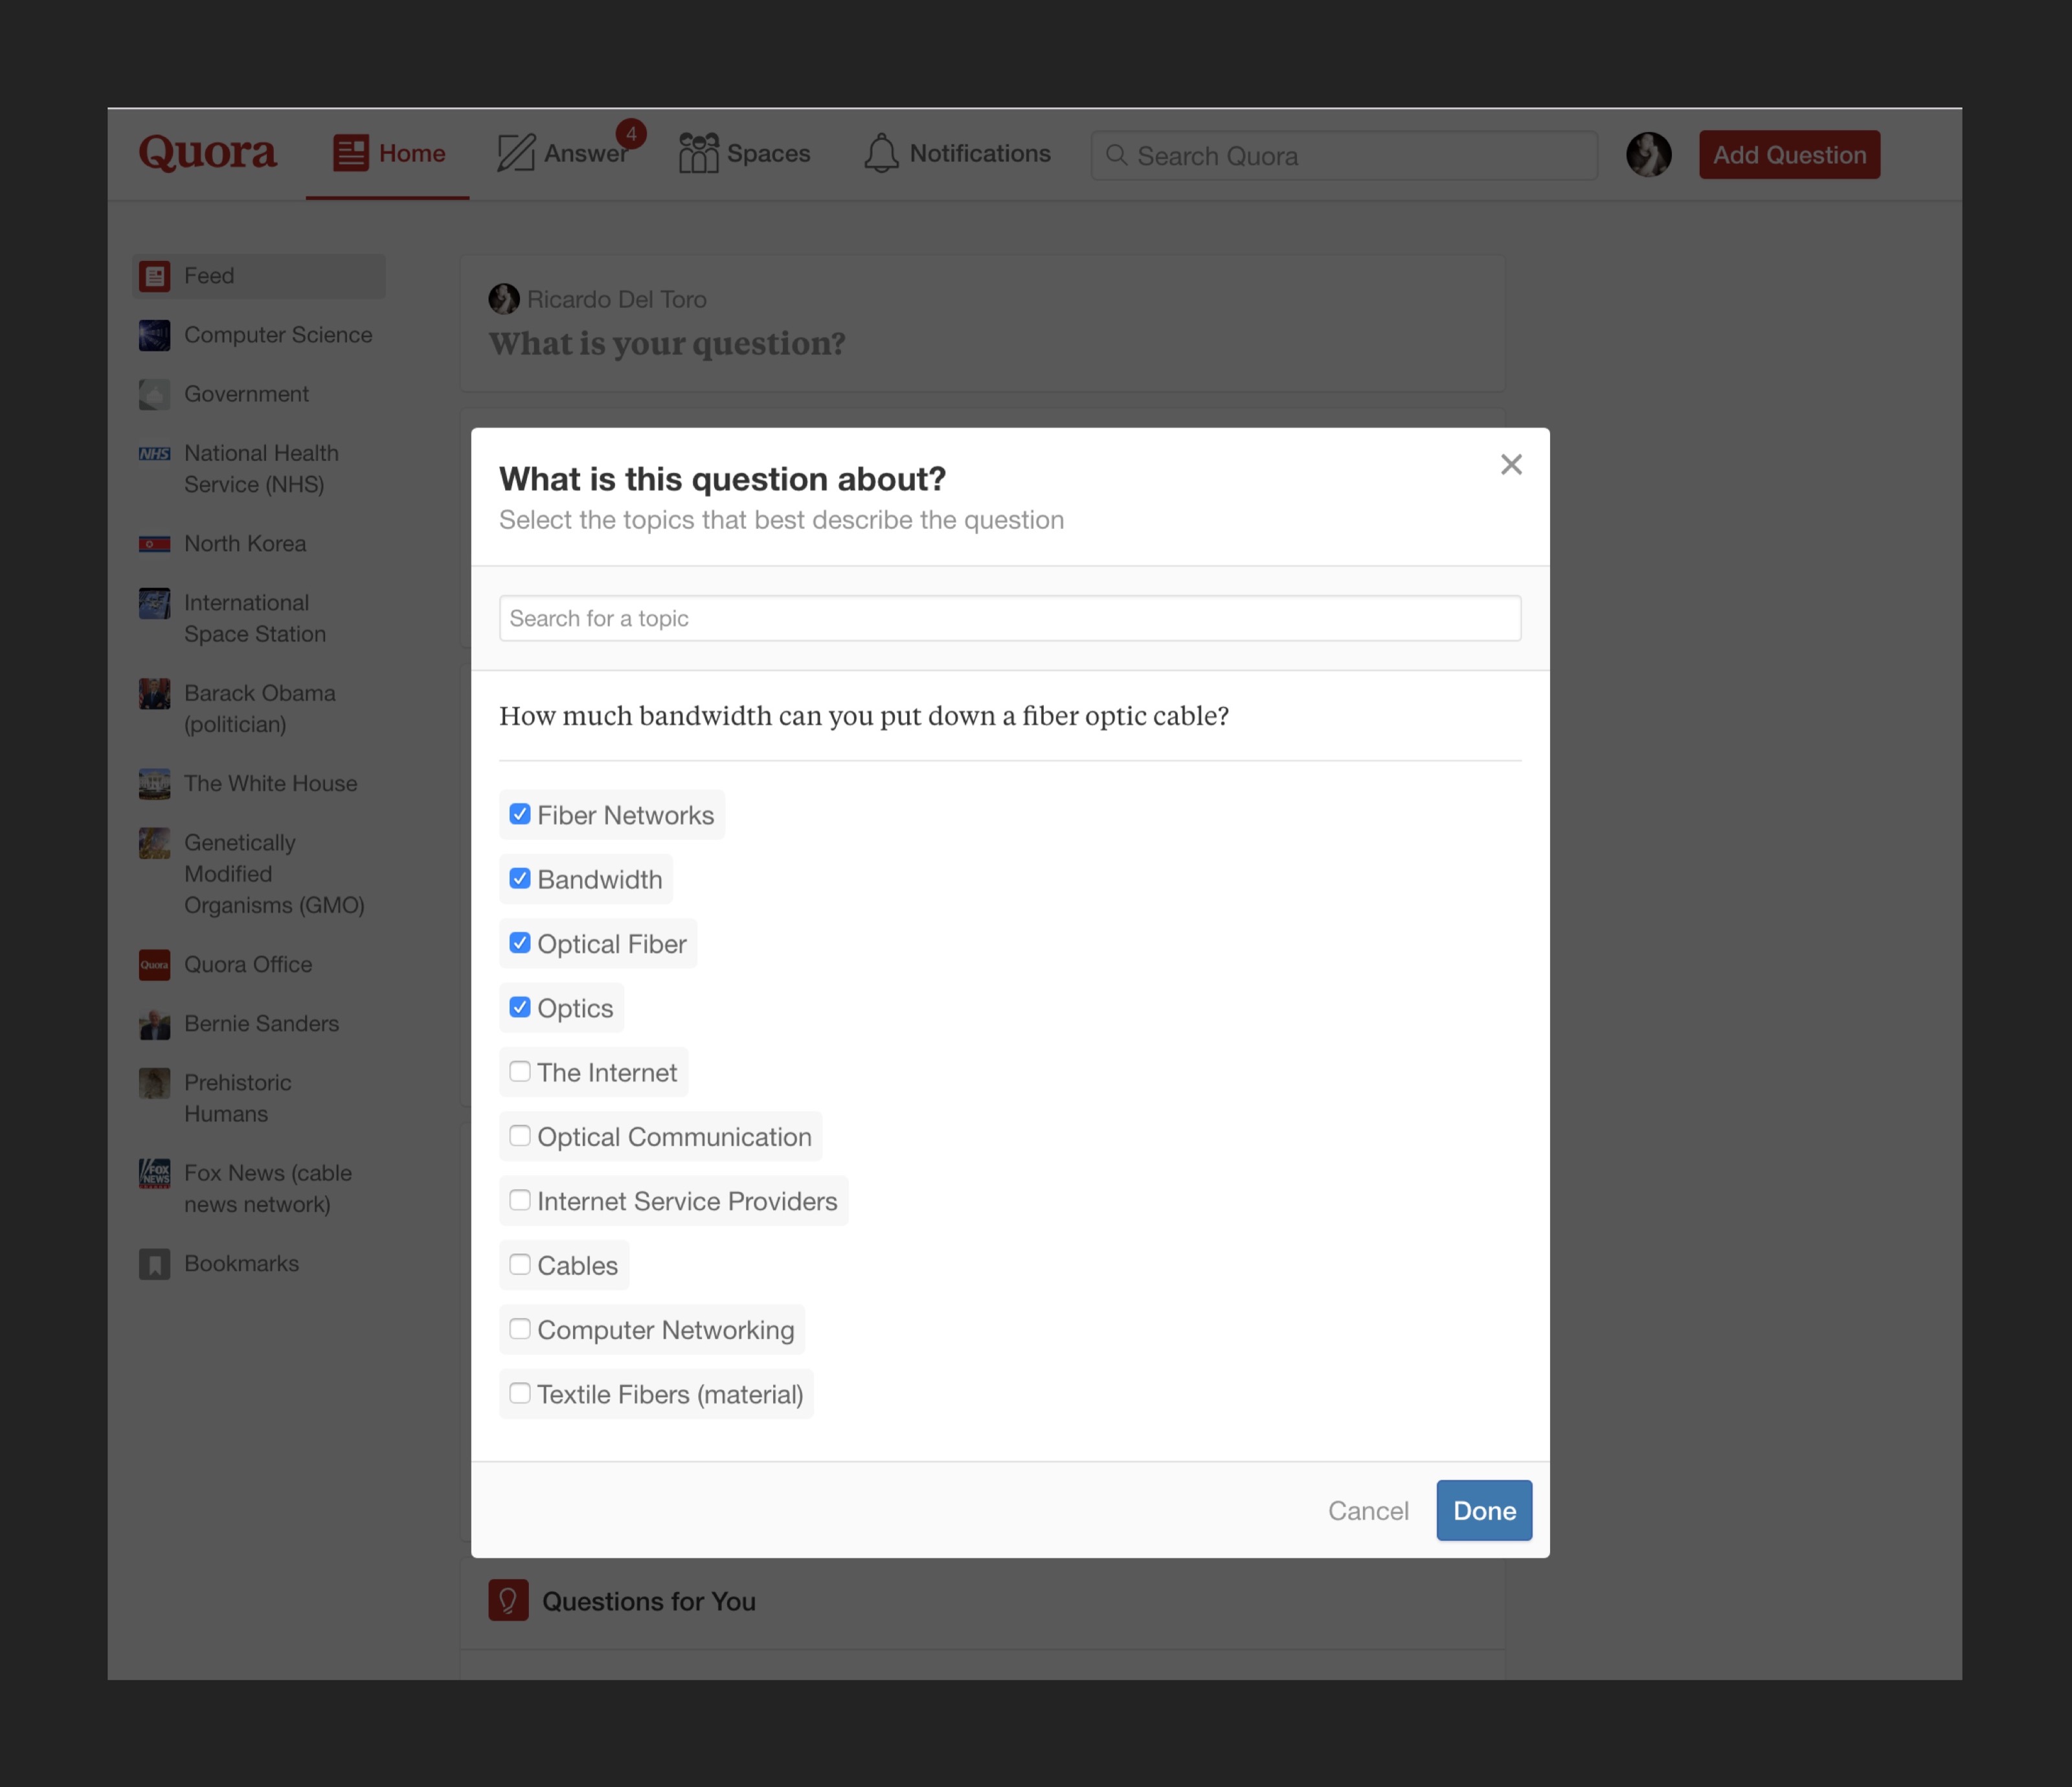Image resolution: width=2072 pixels, height=1787 pixels.
Task: Select the Computer Science sidebar topic
Action: click(277, 335)
